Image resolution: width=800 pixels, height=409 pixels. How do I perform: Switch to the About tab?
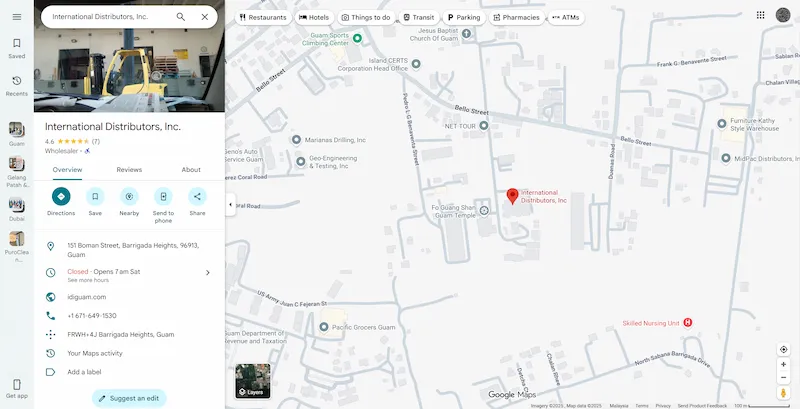pos(191,170)
